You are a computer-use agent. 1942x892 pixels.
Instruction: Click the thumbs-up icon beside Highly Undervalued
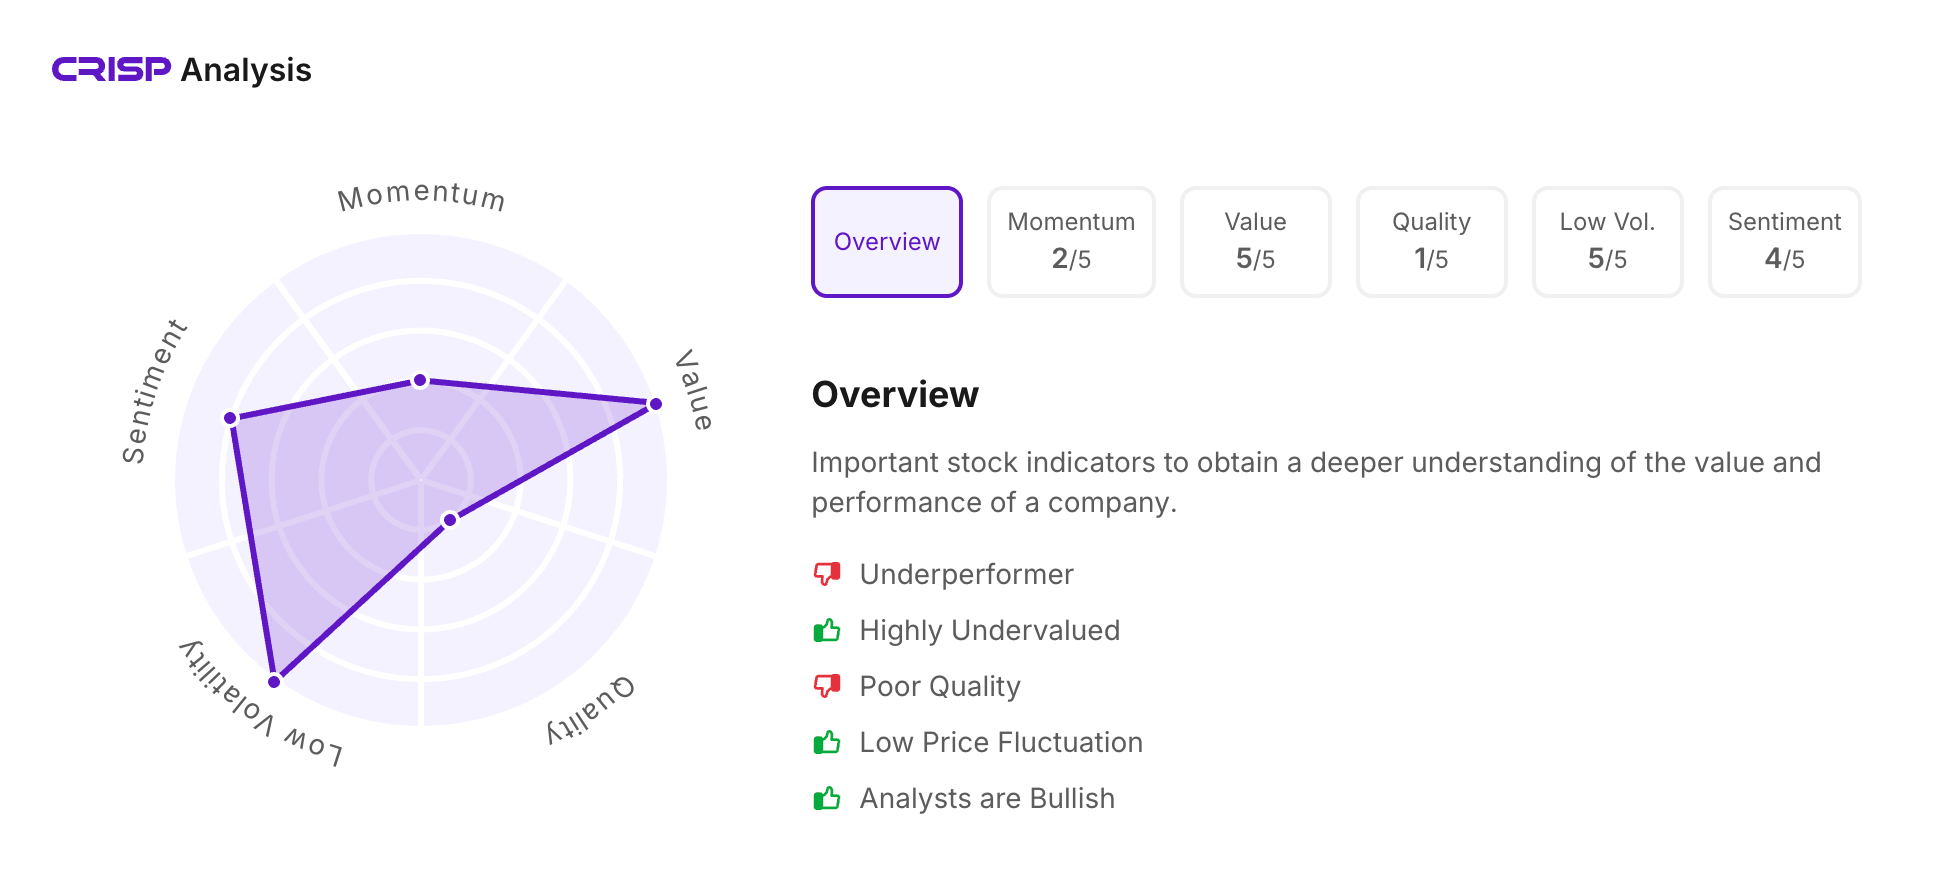click(x=827, y=630)
